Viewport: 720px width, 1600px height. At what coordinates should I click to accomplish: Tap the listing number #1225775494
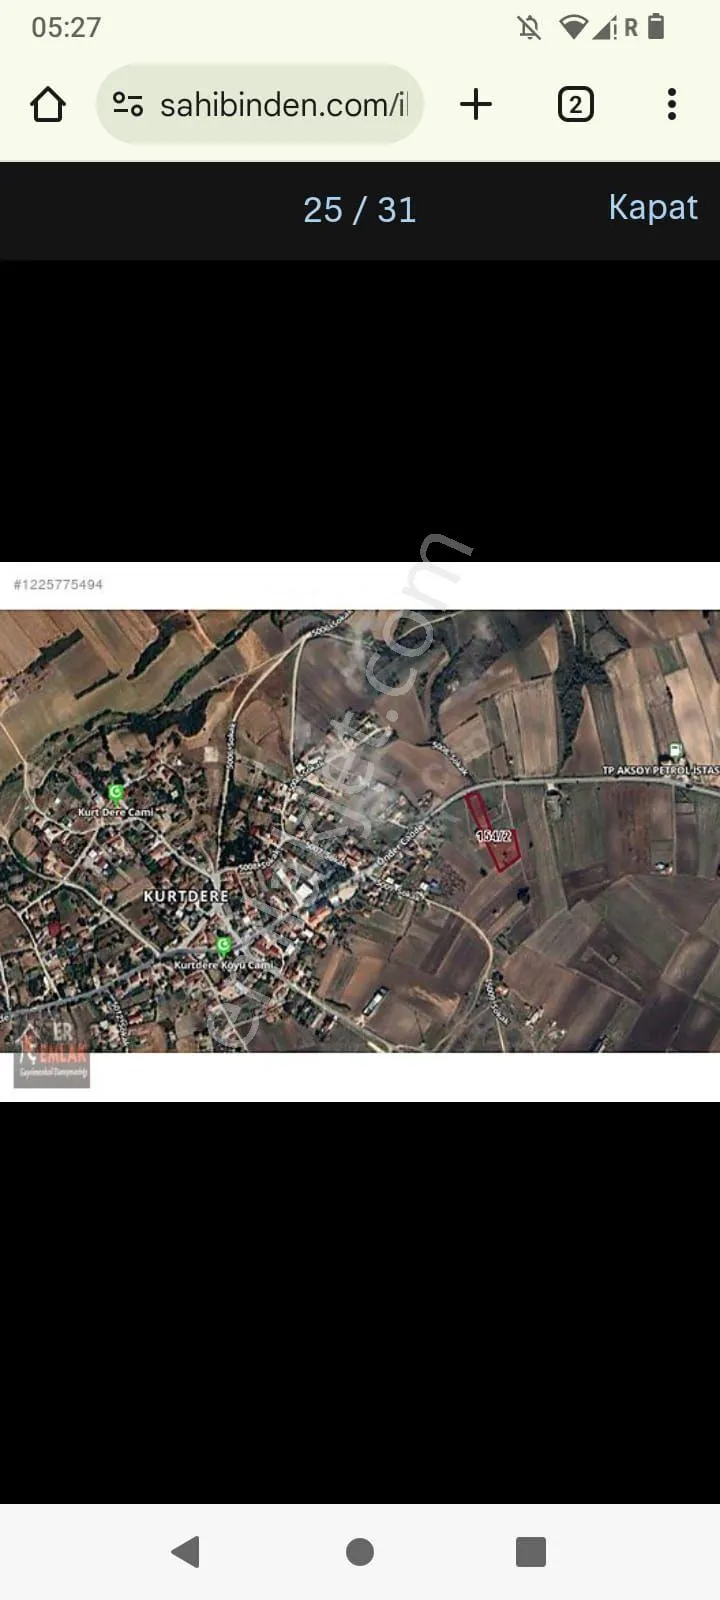point(58,584)
